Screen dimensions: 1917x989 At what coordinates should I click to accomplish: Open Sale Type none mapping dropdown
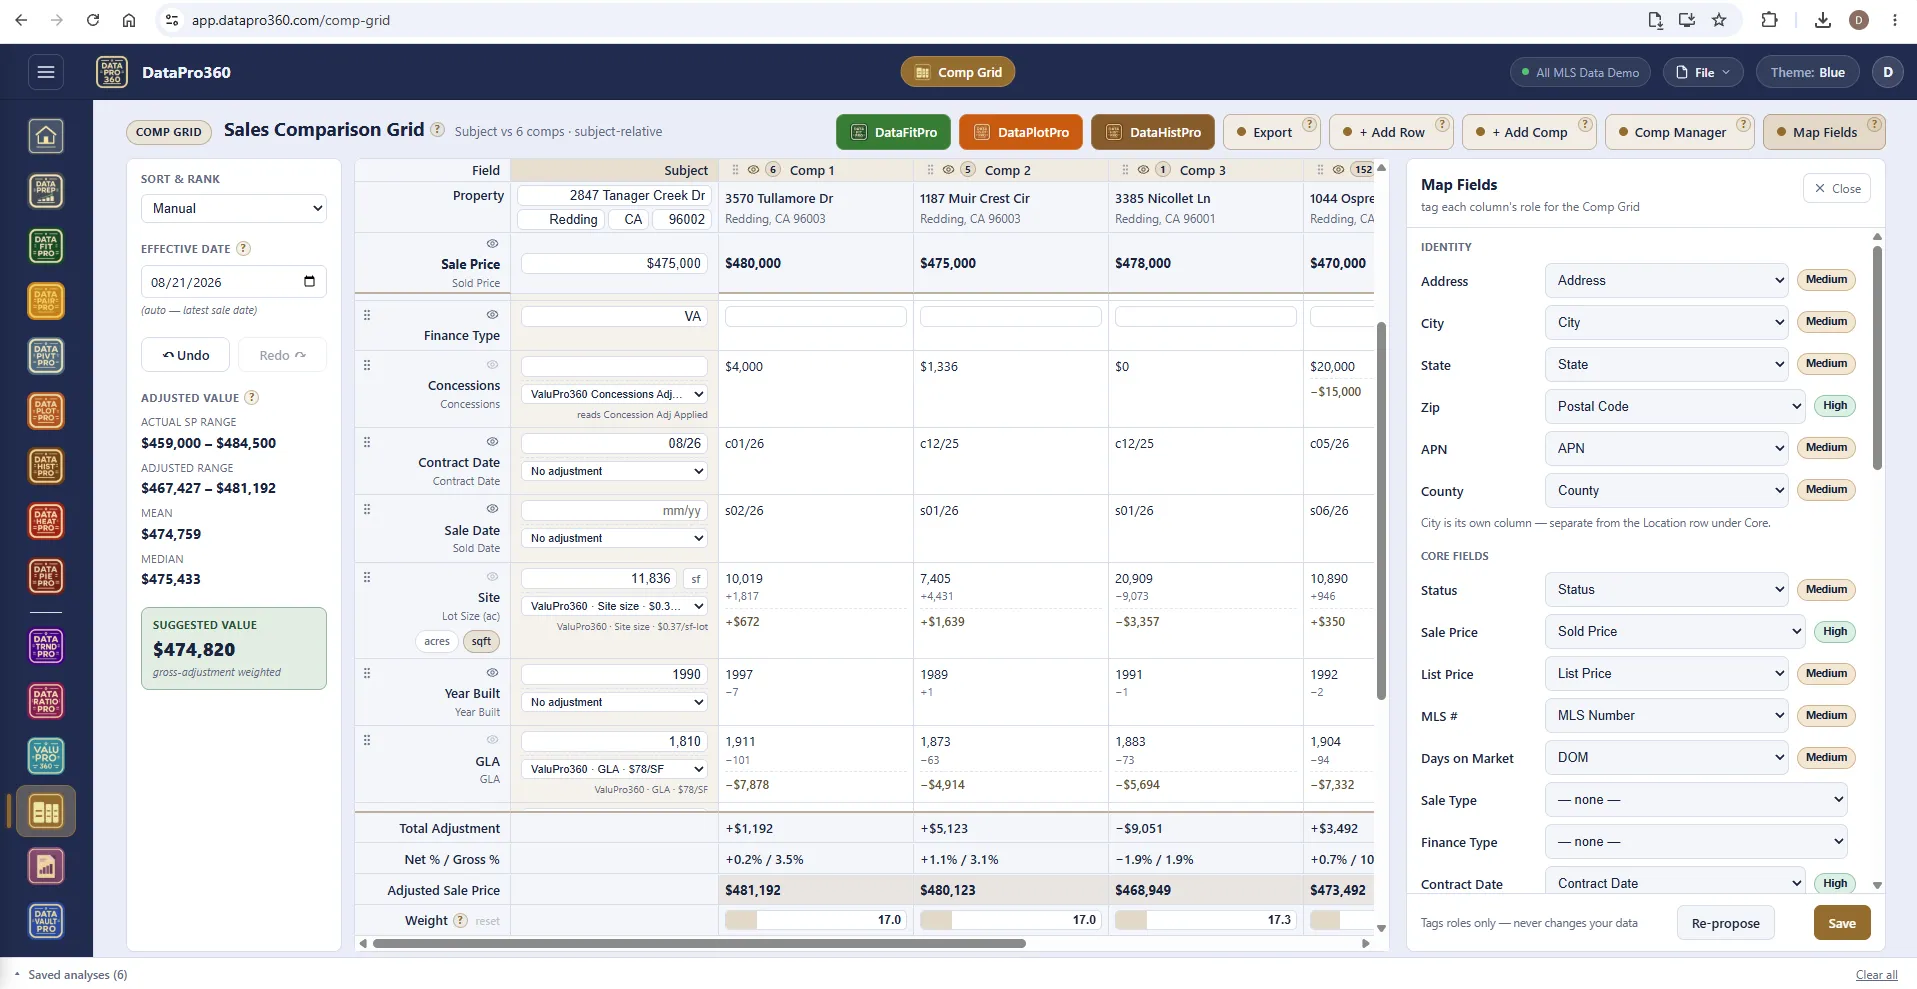click(1696, 800)
